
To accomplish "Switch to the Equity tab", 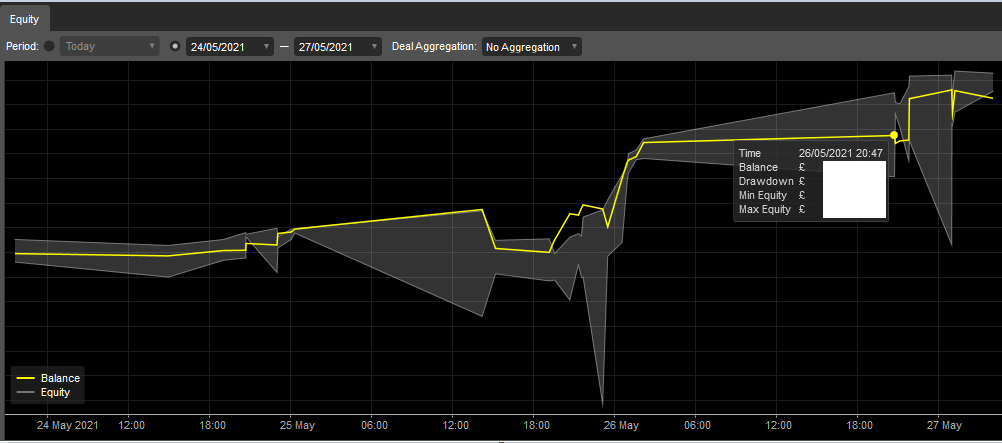I will click(x=24, y=19).
